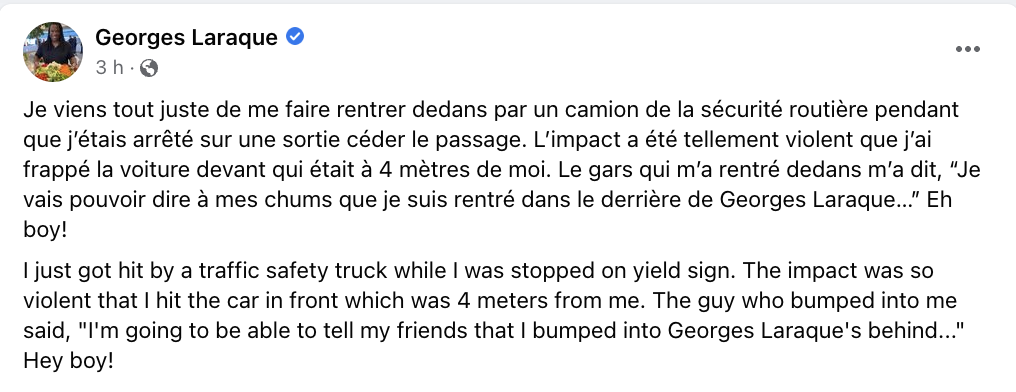Click the blue verified badge beside the name
1016x392 pixels.
295,37
